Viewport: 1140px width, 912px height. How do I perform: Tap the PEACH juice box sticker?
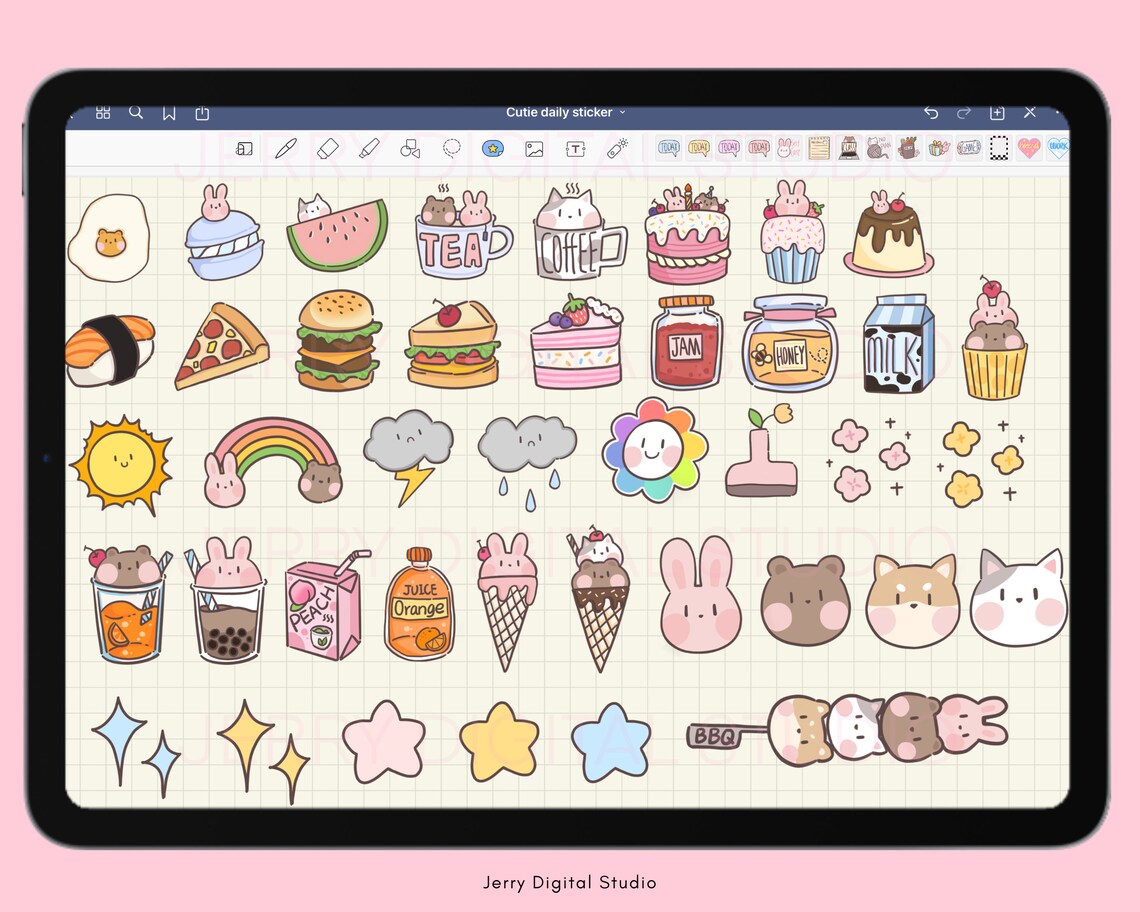(x=326, y=605)
